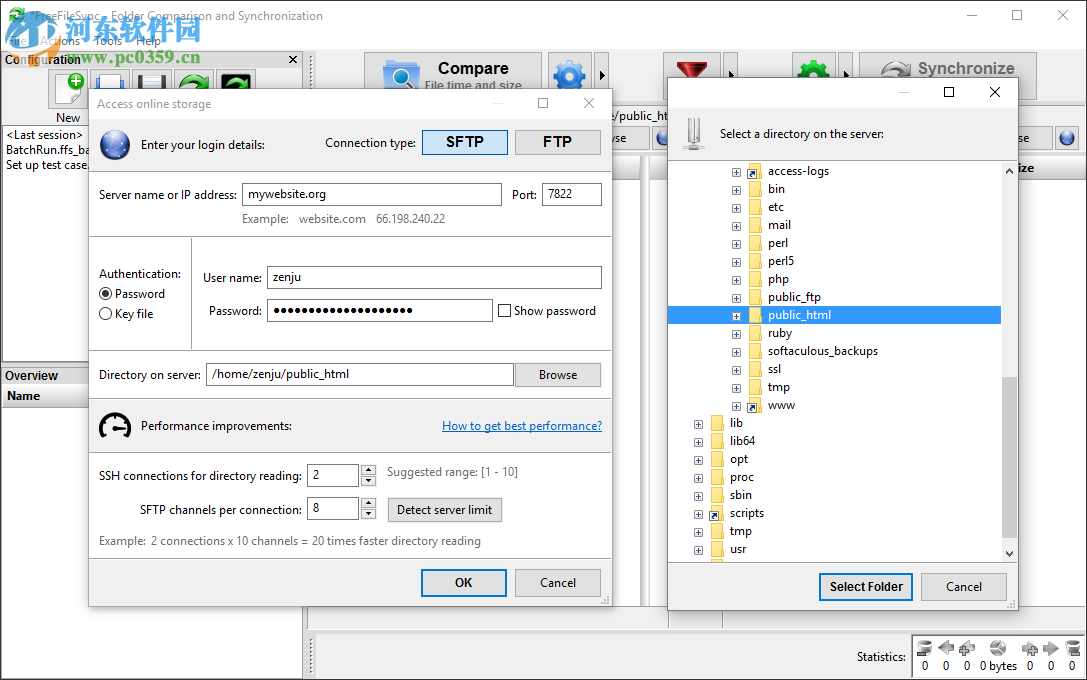Increase SSH connections with the up stepper arrow
The height and width of the screenshot is (680, 1087).
(368, 470)
